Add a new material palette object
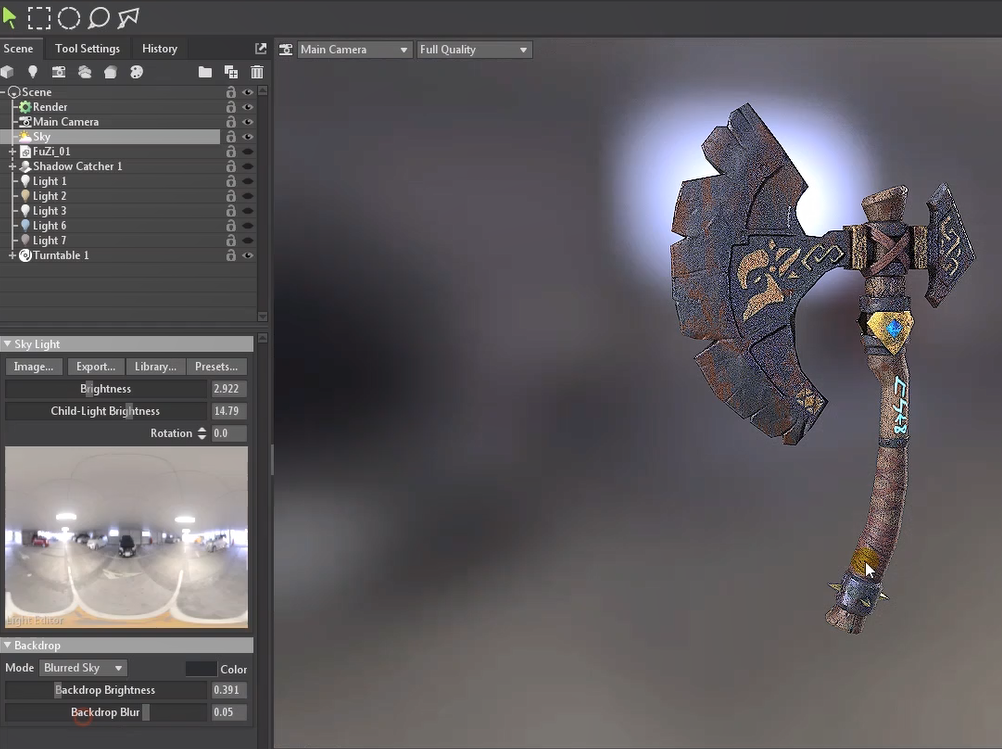The width and height of the screenshot is (1002, 749). pos(137,72)
